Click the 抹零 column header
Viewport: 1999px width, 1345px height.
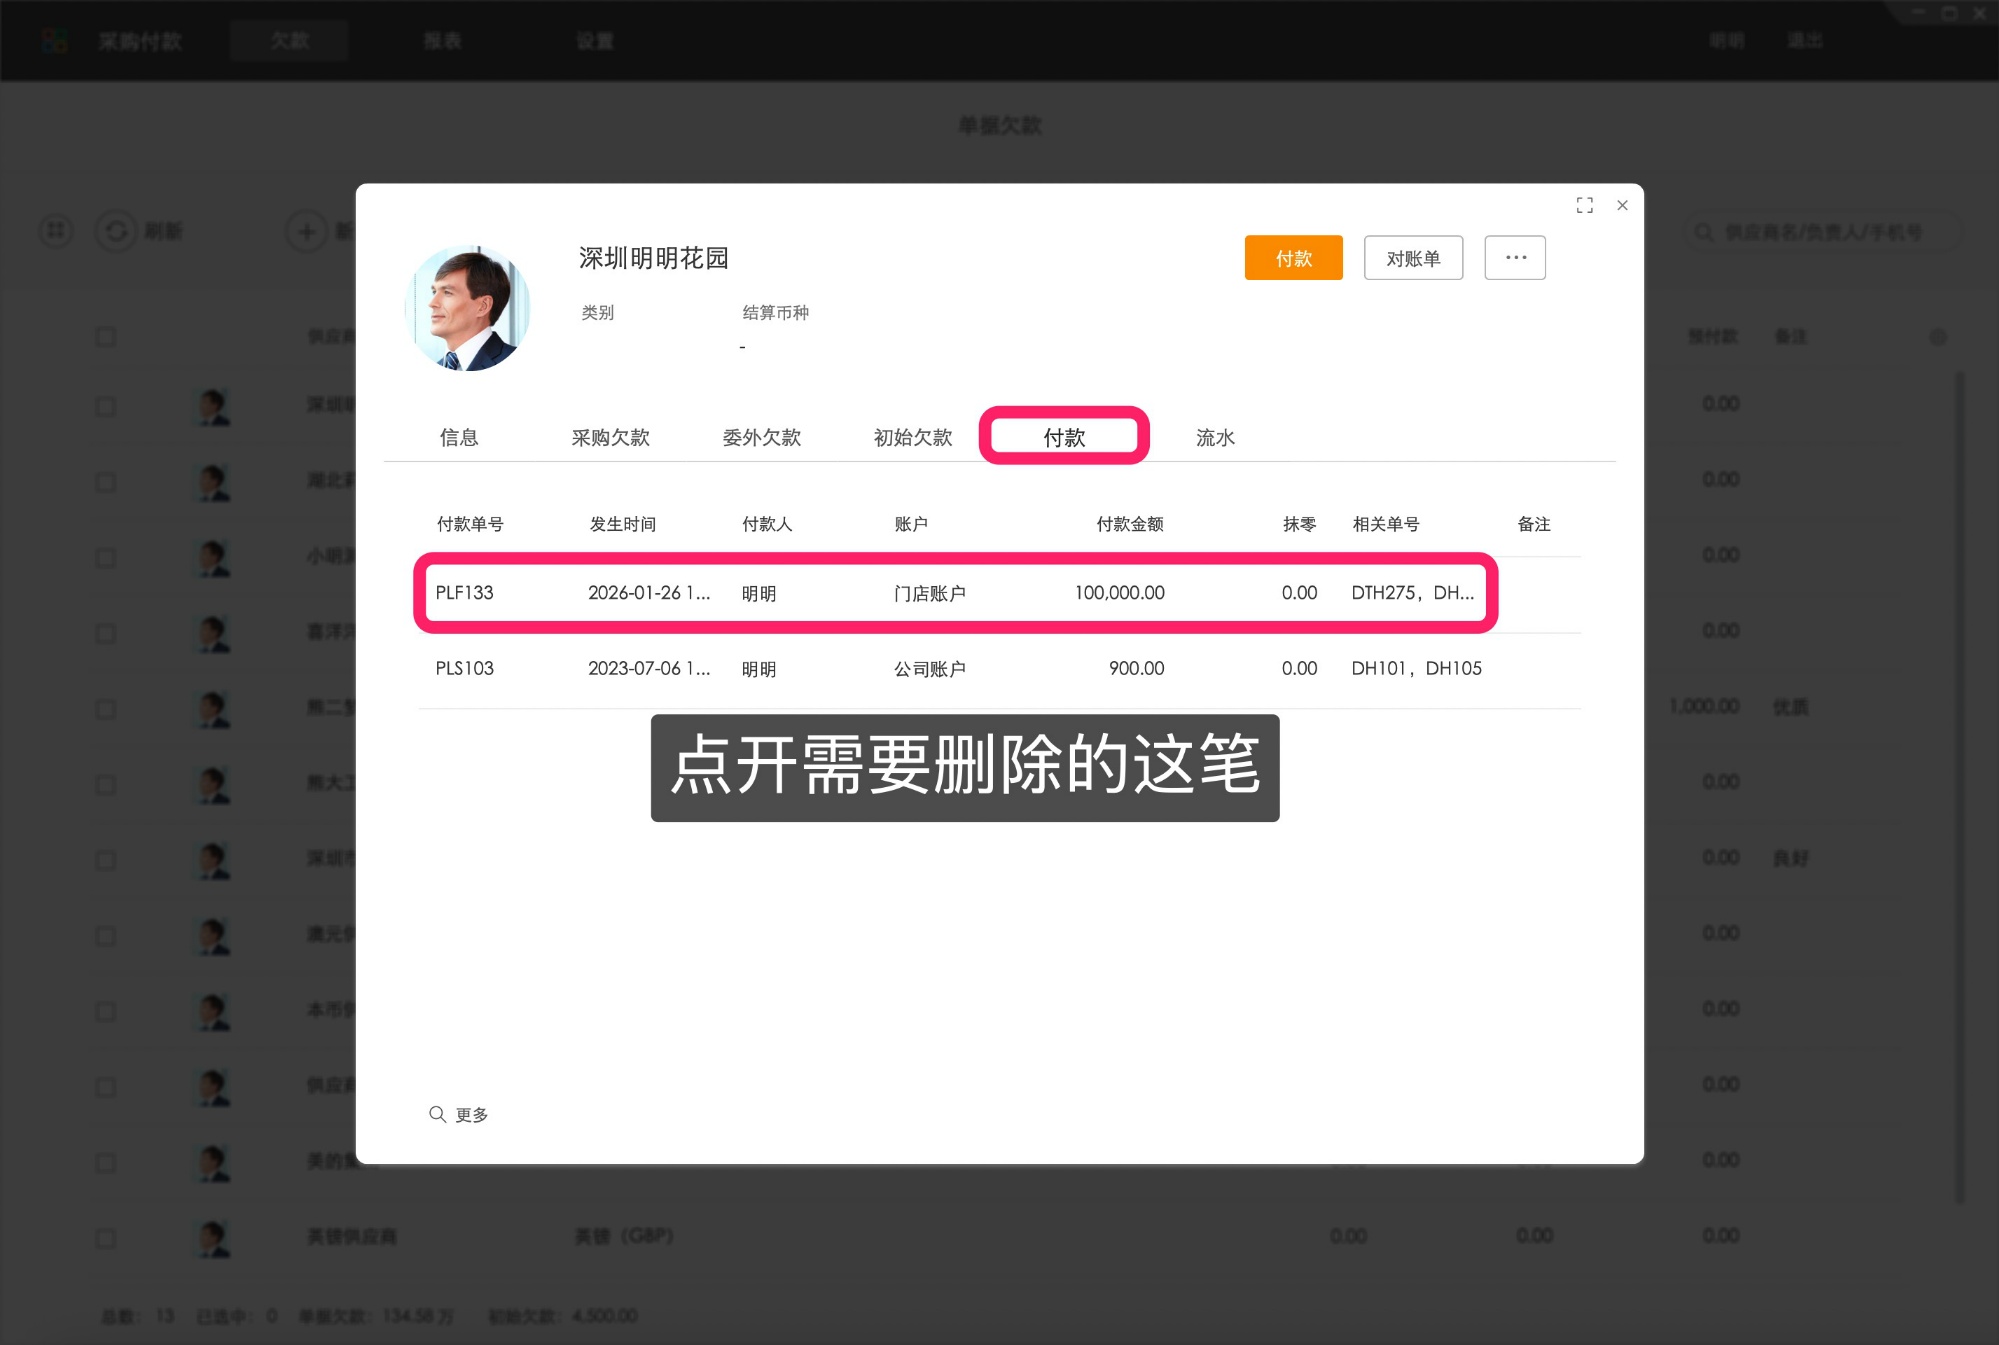click(1299, 524)
